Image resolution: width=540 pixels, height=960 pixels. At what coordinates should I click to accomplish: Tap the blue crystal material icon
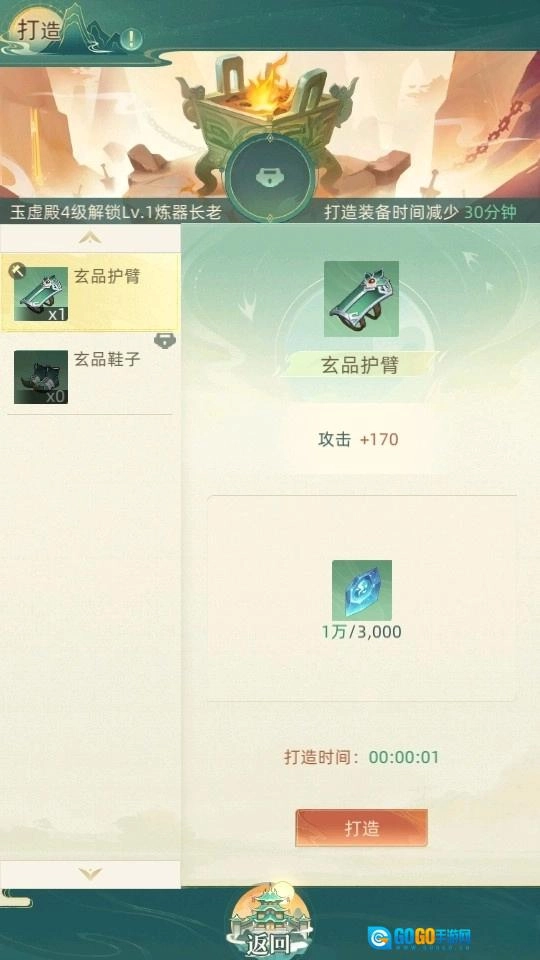coord(362,590)
